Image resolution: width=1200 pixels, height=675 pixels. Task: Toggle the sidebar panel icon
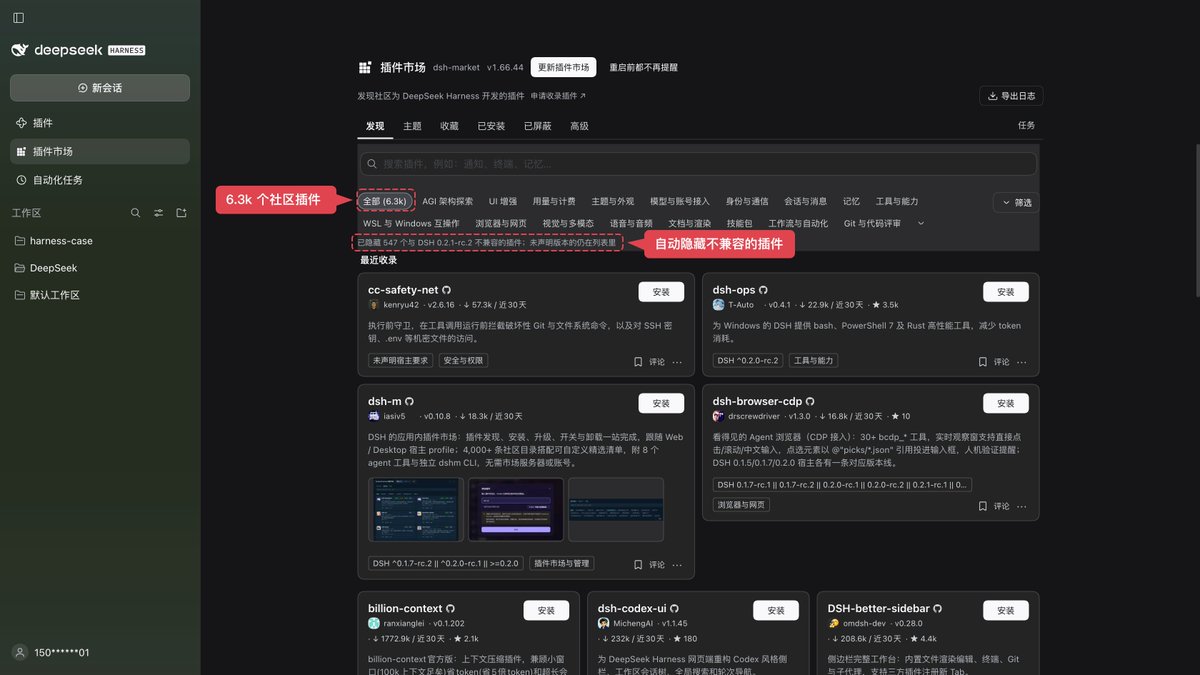coord(18,18)
